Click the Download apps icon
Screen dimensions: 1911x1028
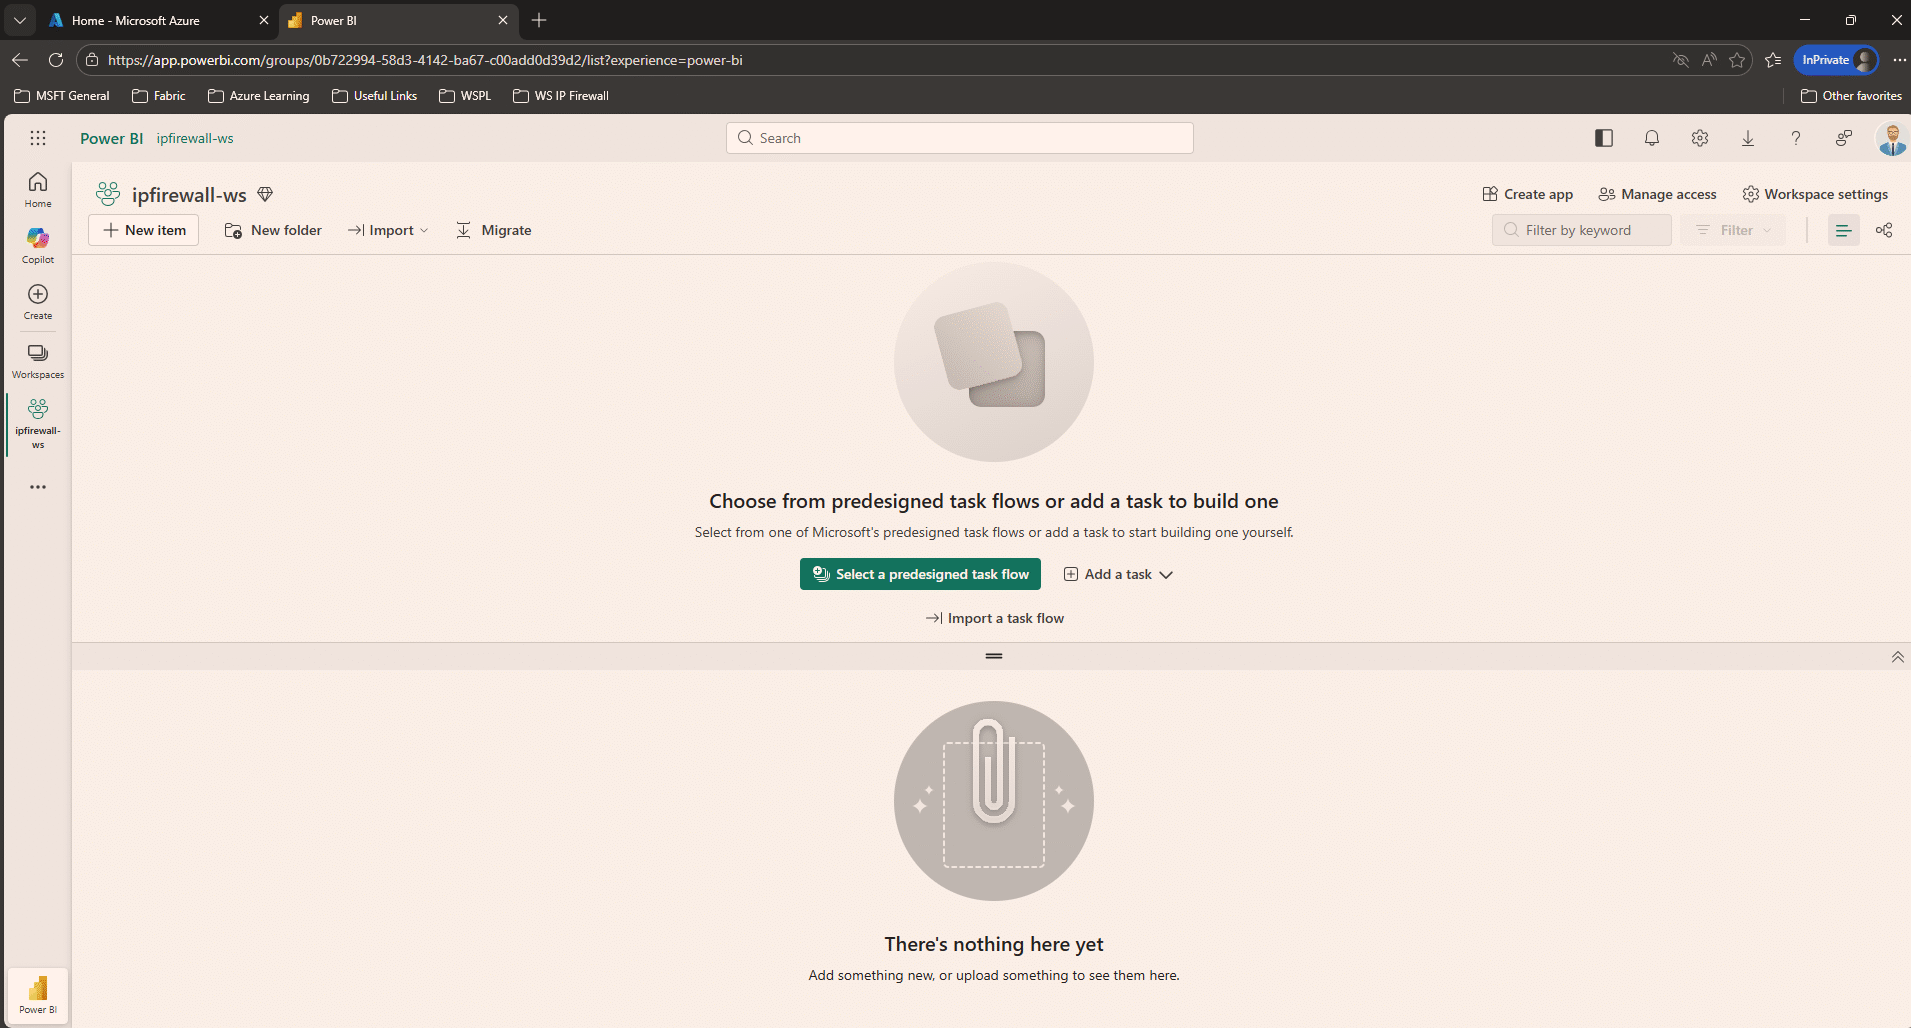pos(1748,138)
